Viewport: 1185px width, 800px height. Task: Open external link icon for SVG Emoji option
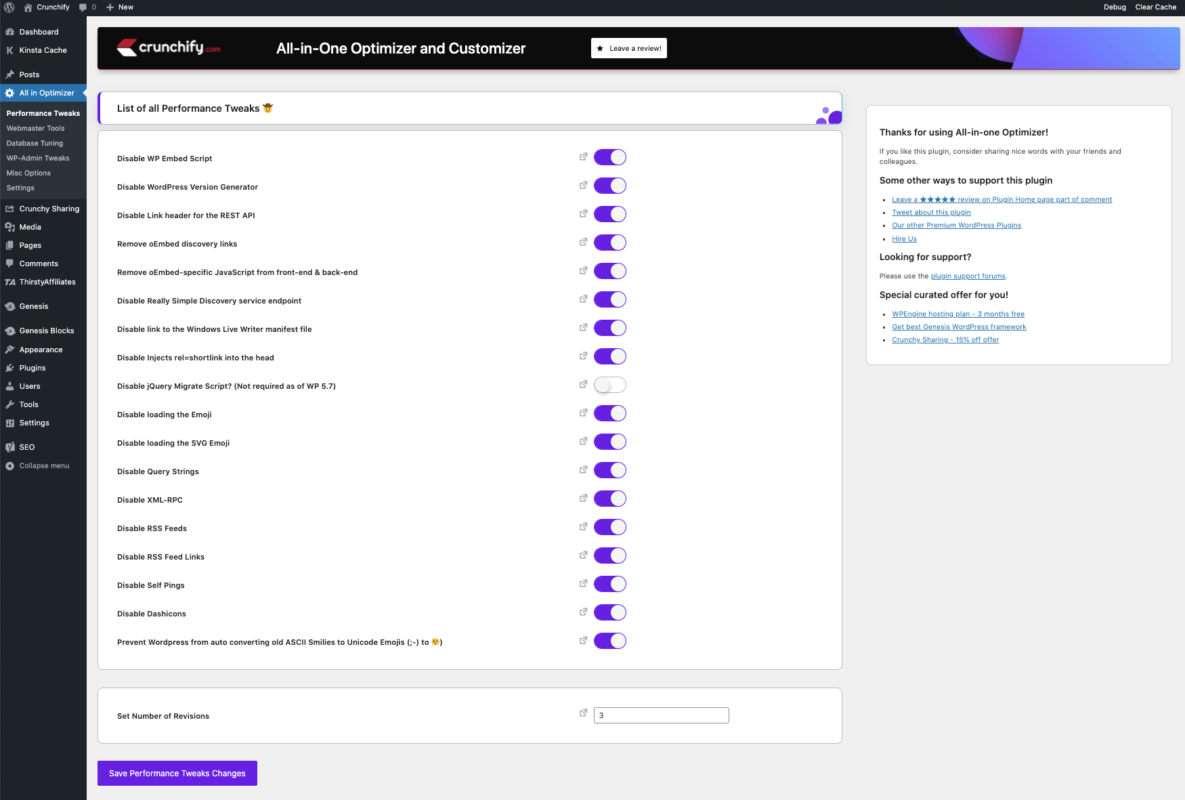[x=583, y=441]
